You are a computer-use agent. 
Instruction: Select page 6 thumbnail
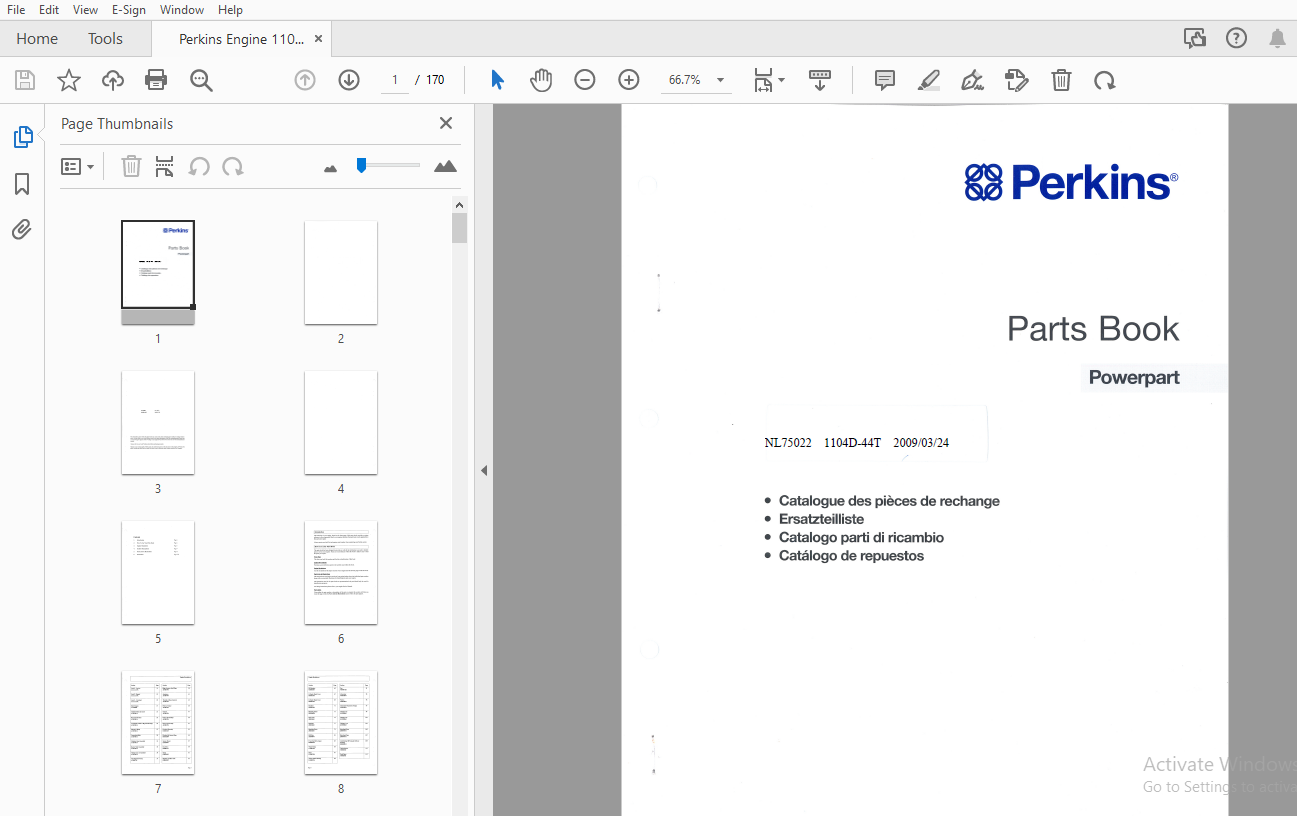[x=341, y=572]
